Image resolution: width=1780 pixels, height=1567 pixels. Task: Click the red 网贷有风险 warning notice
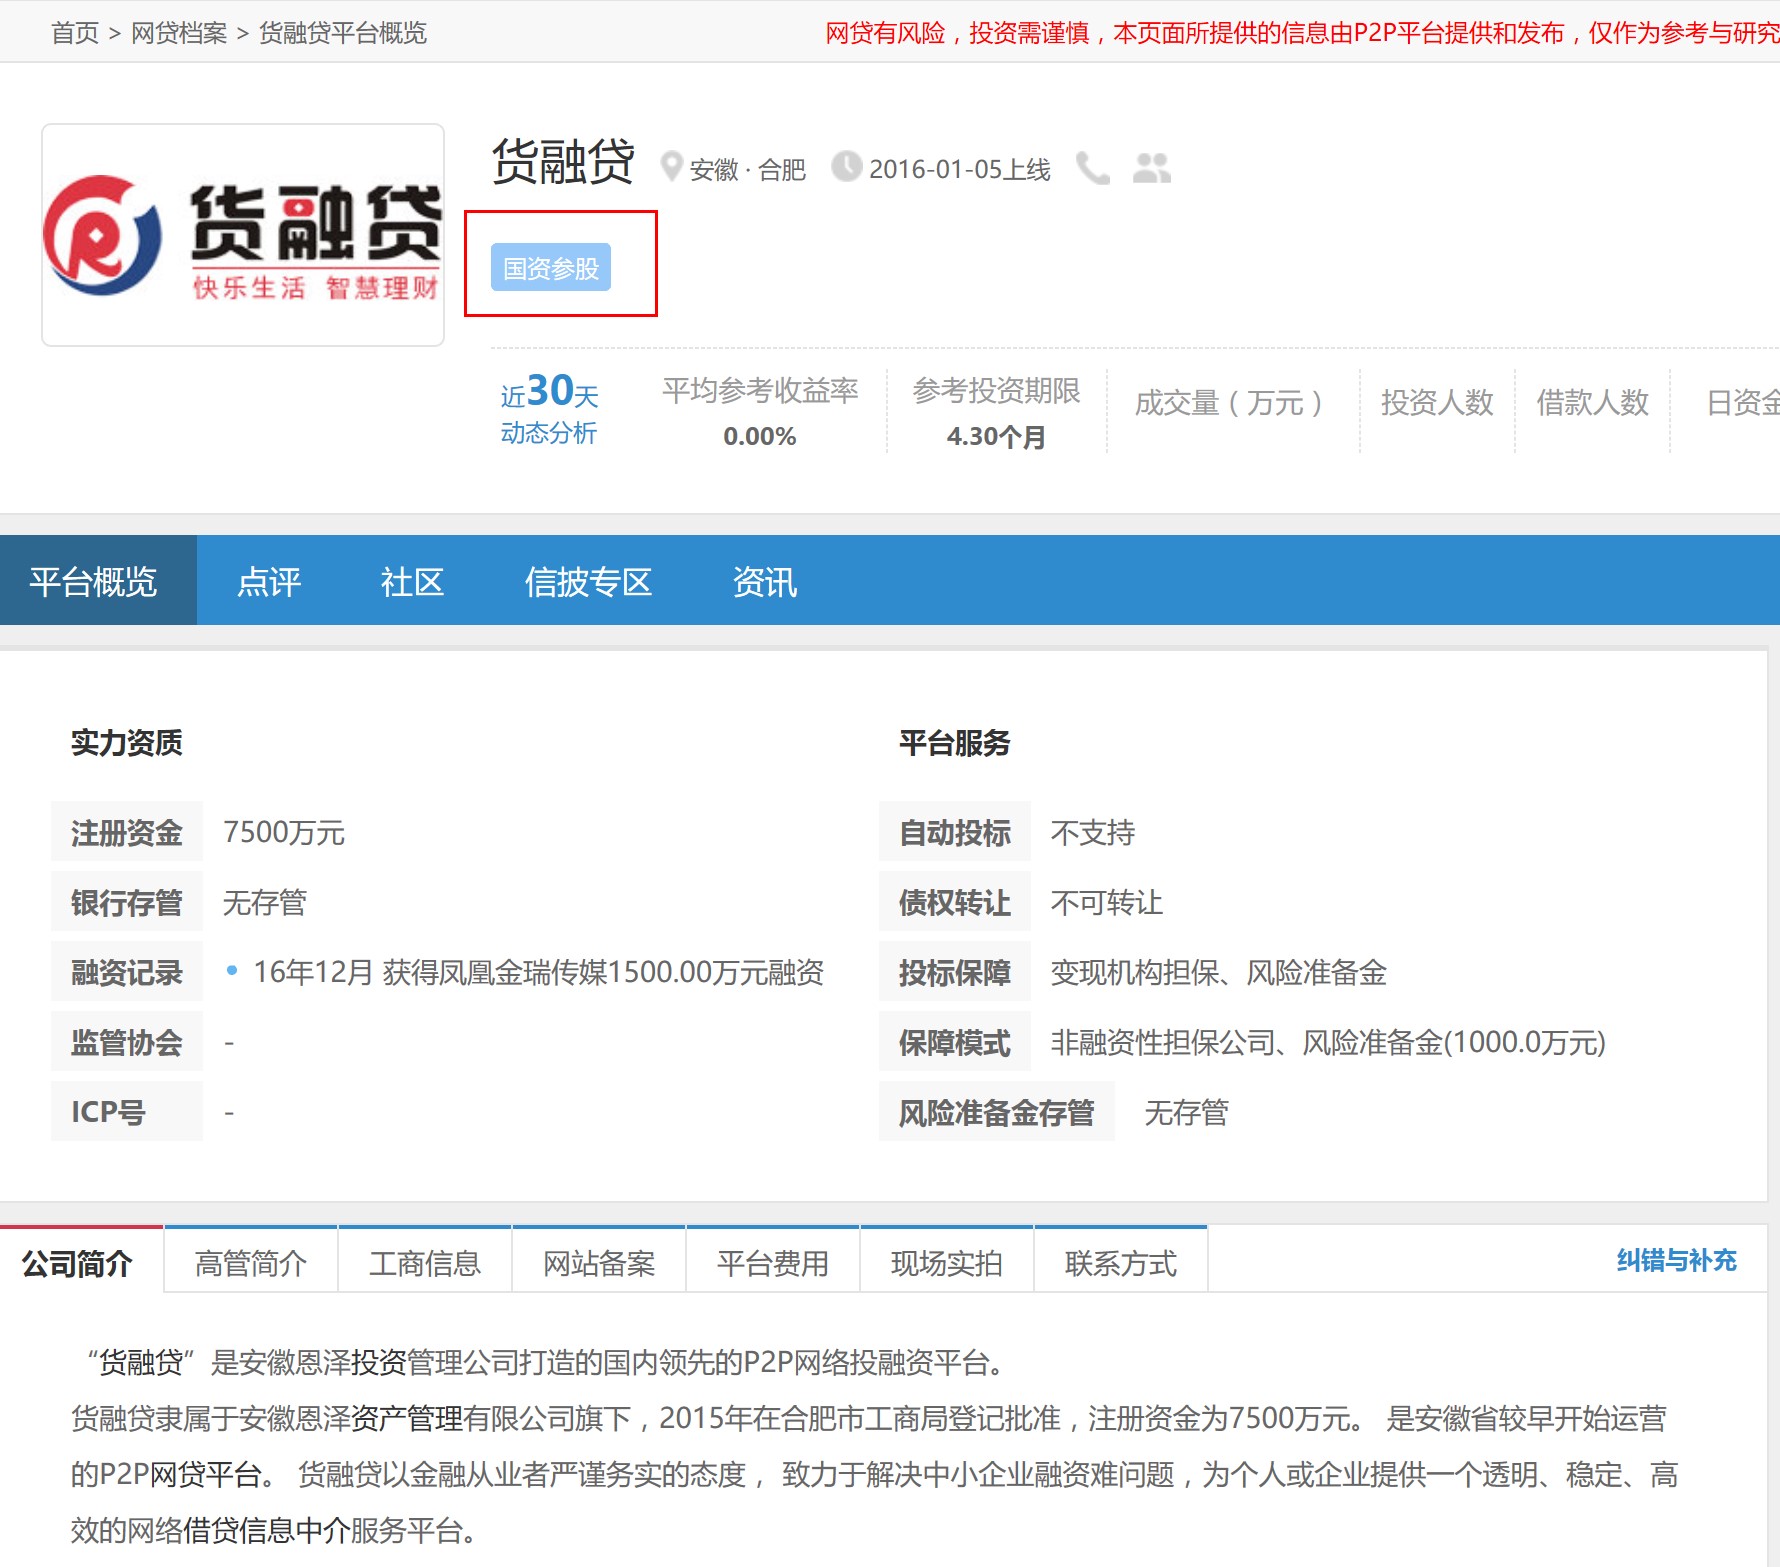[1302, 33]
